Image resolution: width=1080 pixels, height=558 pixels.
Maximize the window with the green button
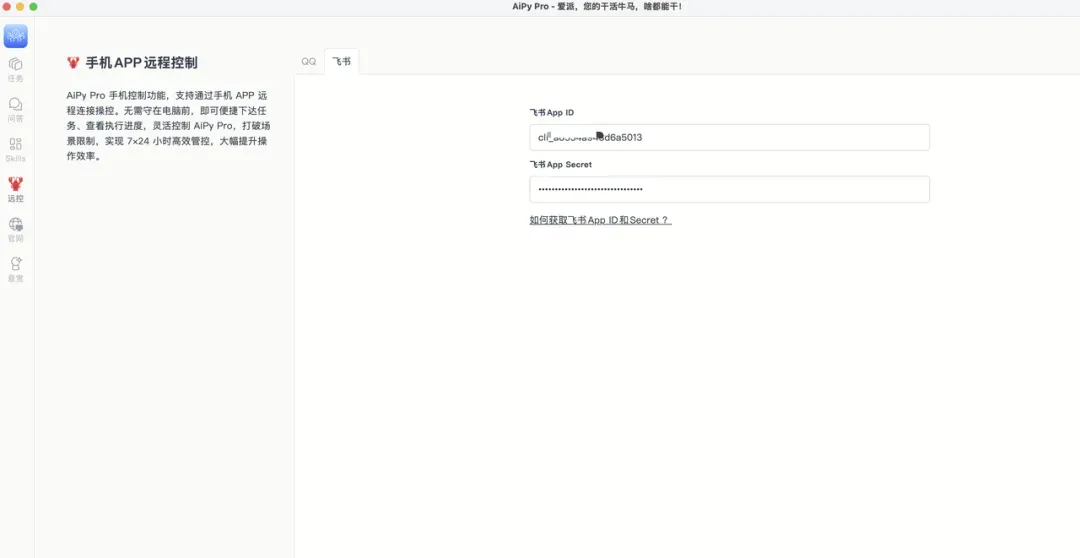(x=33, y=7)
